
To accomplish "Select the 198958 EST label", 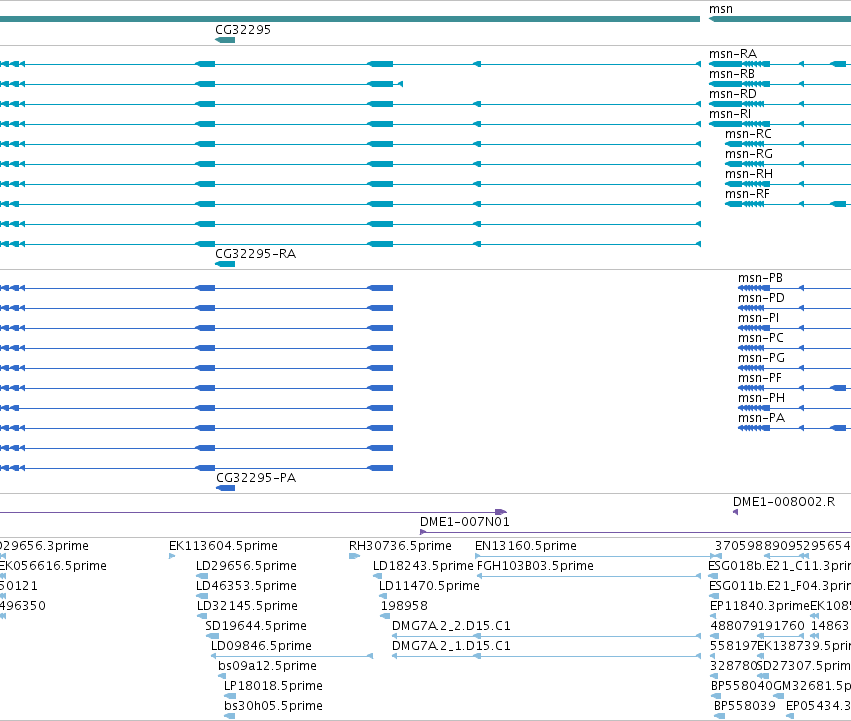I will click(x=404, y=606).
